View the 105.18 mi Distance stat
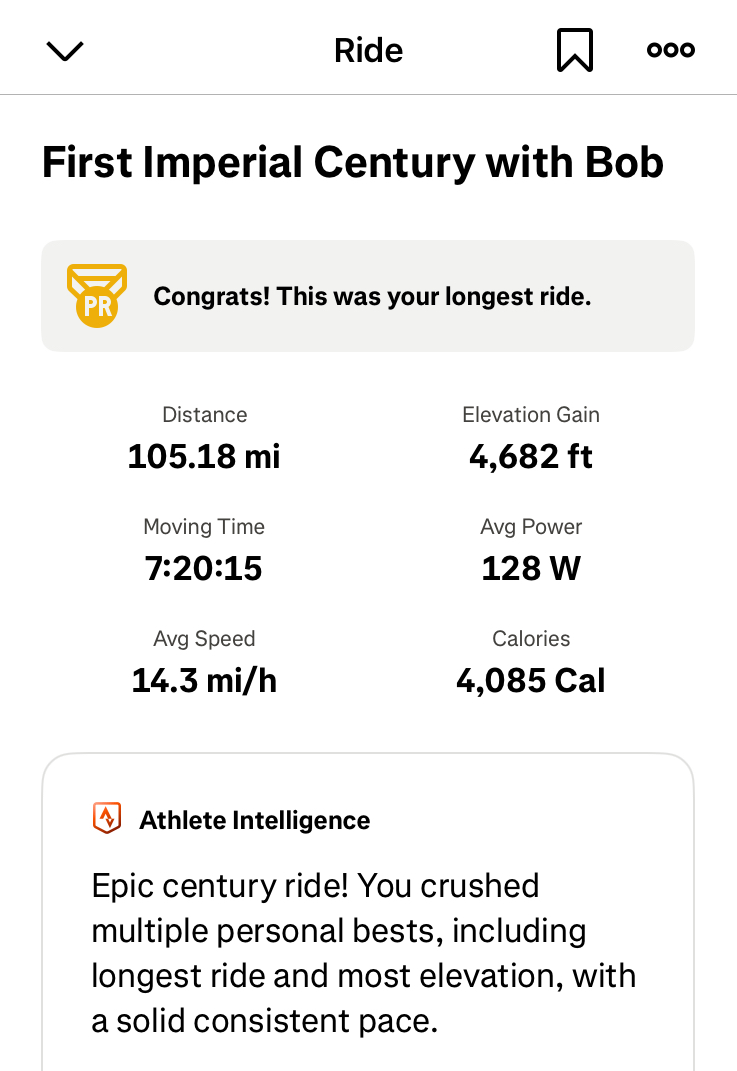This screenshot has height=1071, width=737. (x=204, y=457)
